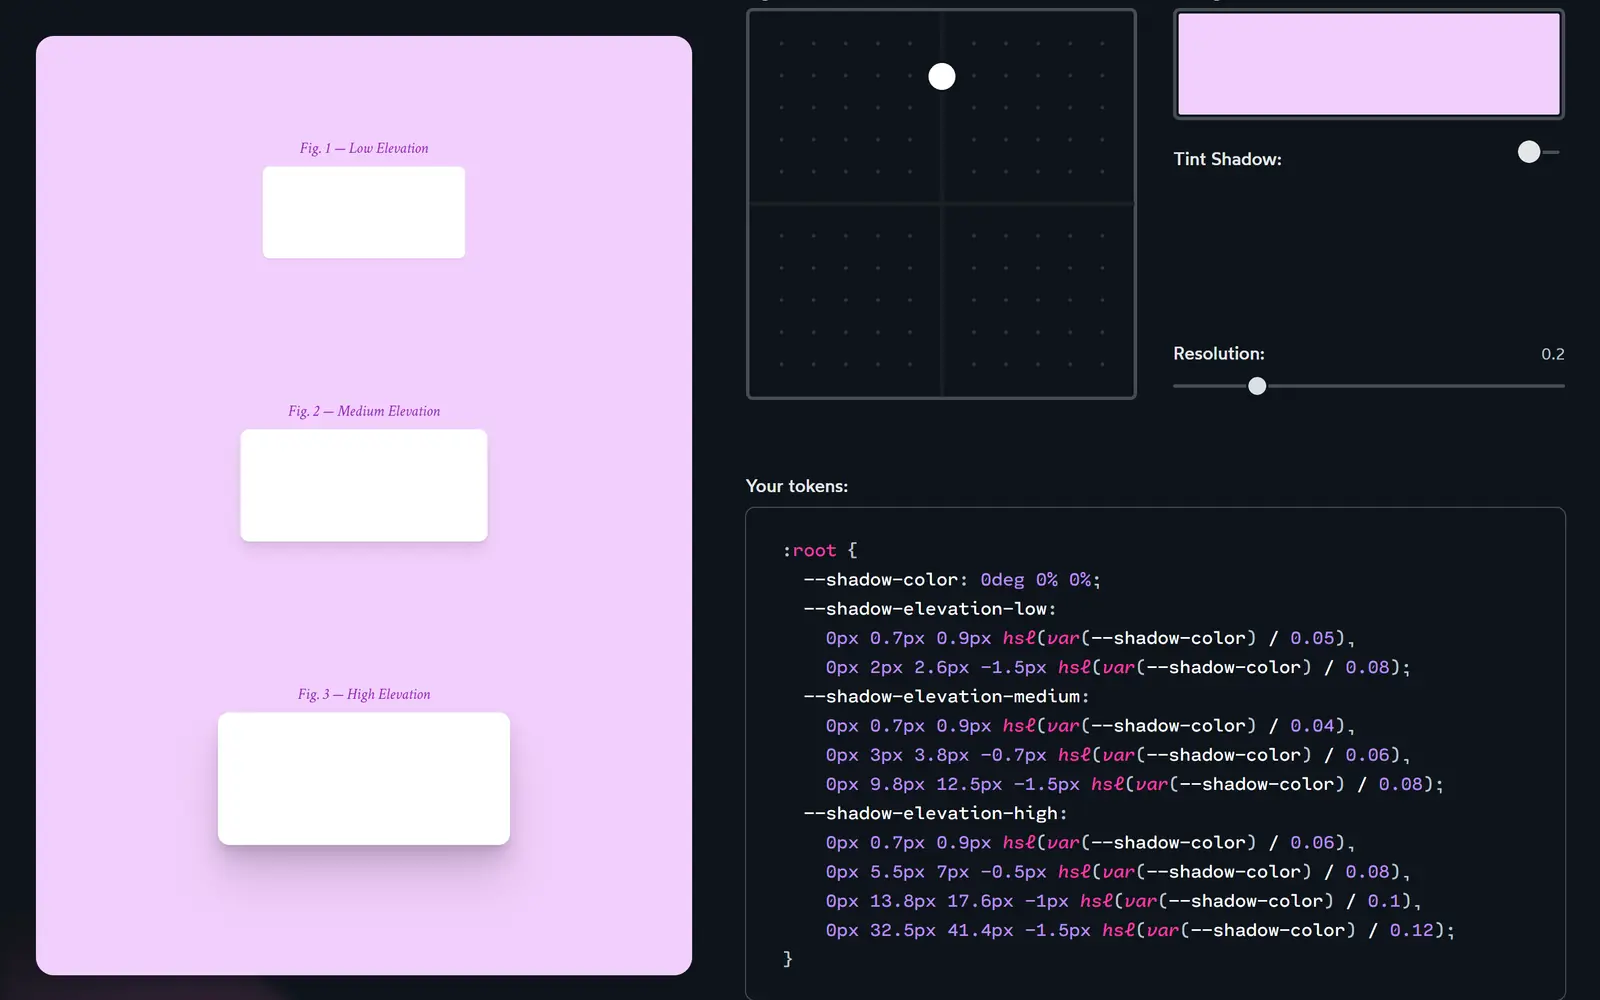Image resolution: width=1600 pixels, height=1000 pixels.
Task: Click the '--shadow-elevation-medium:' line
Action: (x=946, y=696)
